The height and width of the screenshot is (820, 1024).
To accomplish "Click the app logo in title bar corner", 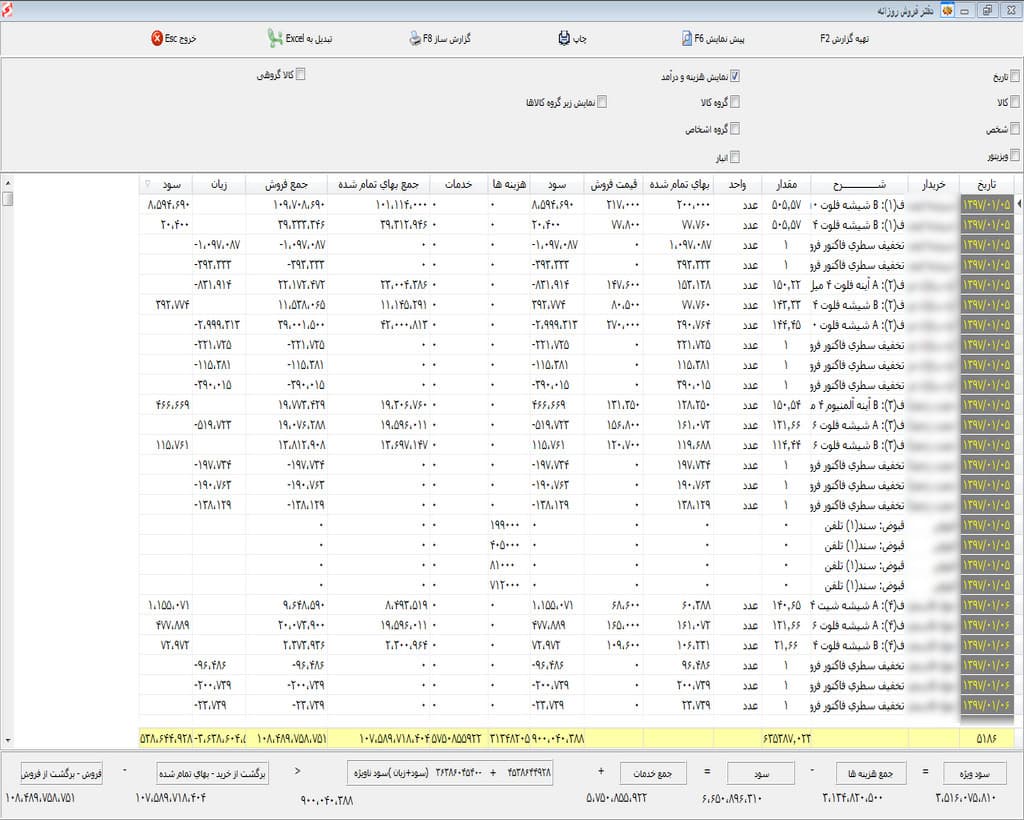I will (7, 10).
